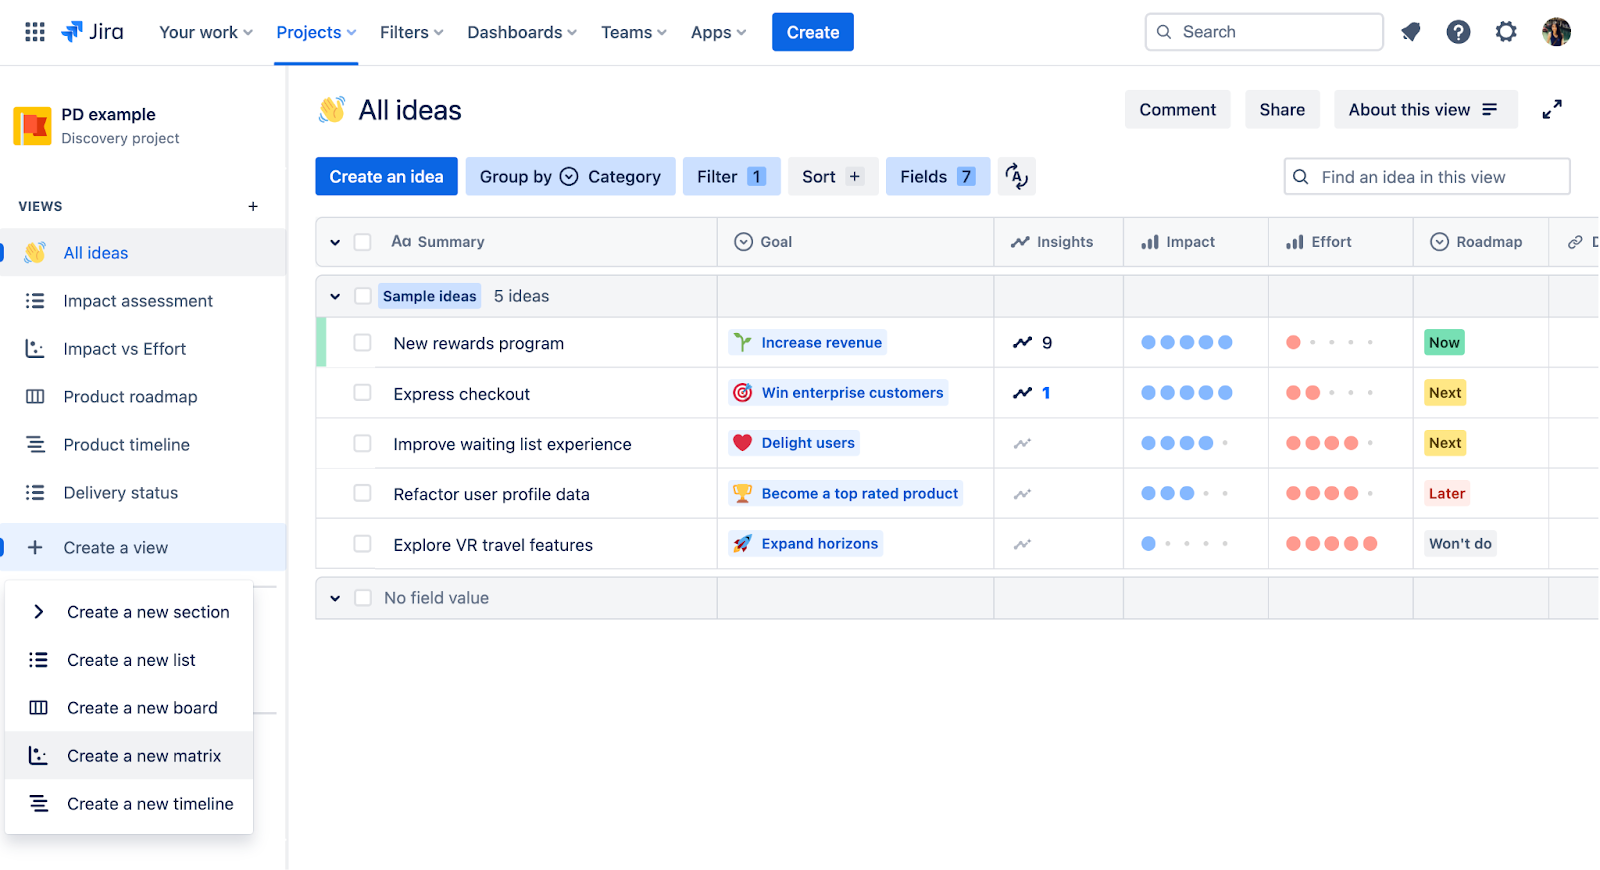The image size is (1600, 870).
Task: Open the notifications bell icon
Action: pos(1411,32)
